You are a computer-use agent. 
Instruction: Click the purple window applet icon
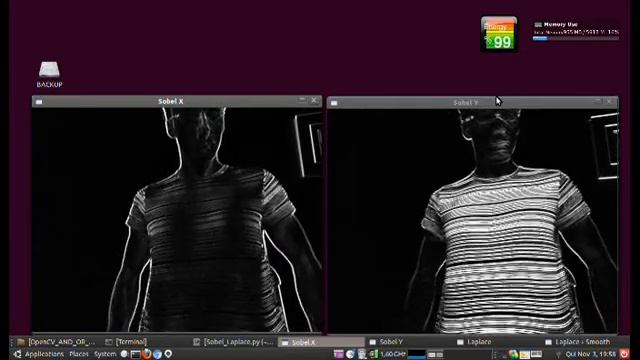pyautogui.click(x=339, y=354)
